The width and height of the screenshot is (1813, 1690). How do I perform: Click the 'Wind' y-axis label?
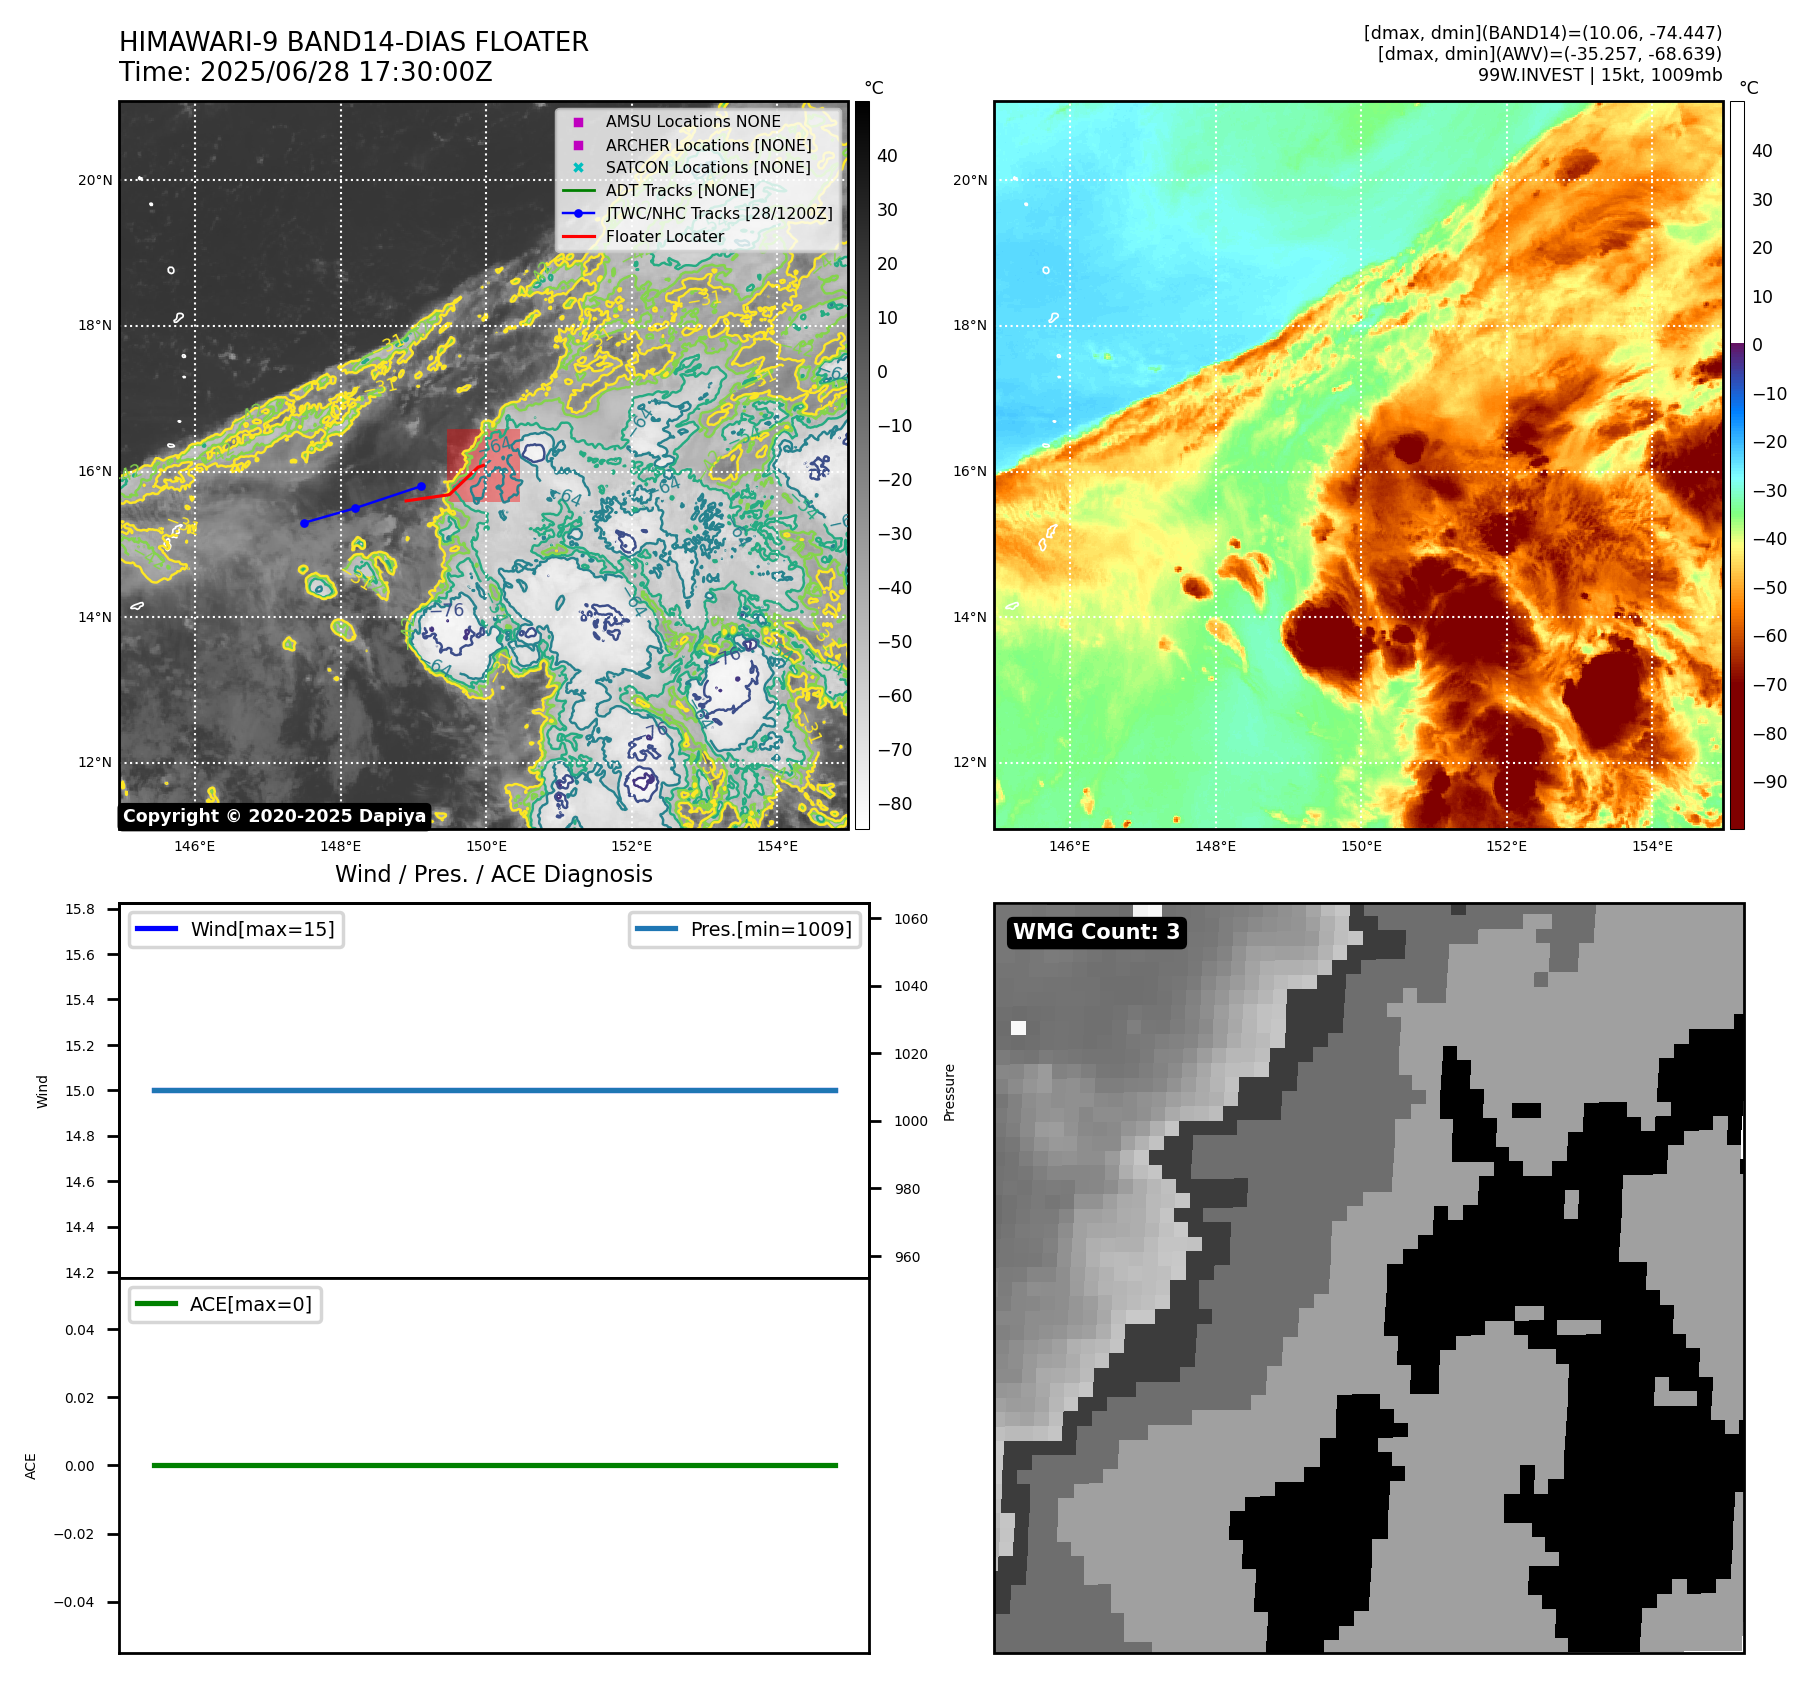[43, 1091]
